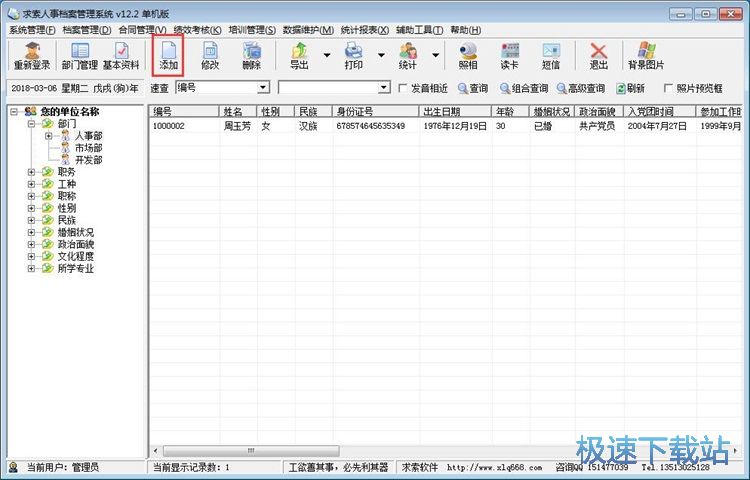
Task: Expand the 人事部 tree node
Action: tap(49, 136)
